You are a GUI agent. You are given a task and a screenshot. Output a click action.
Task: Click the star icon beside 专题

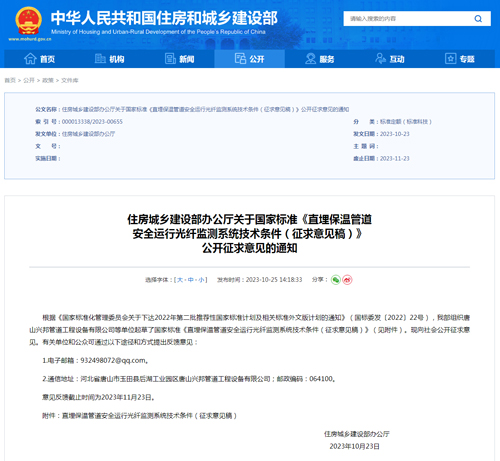point(450,59)
